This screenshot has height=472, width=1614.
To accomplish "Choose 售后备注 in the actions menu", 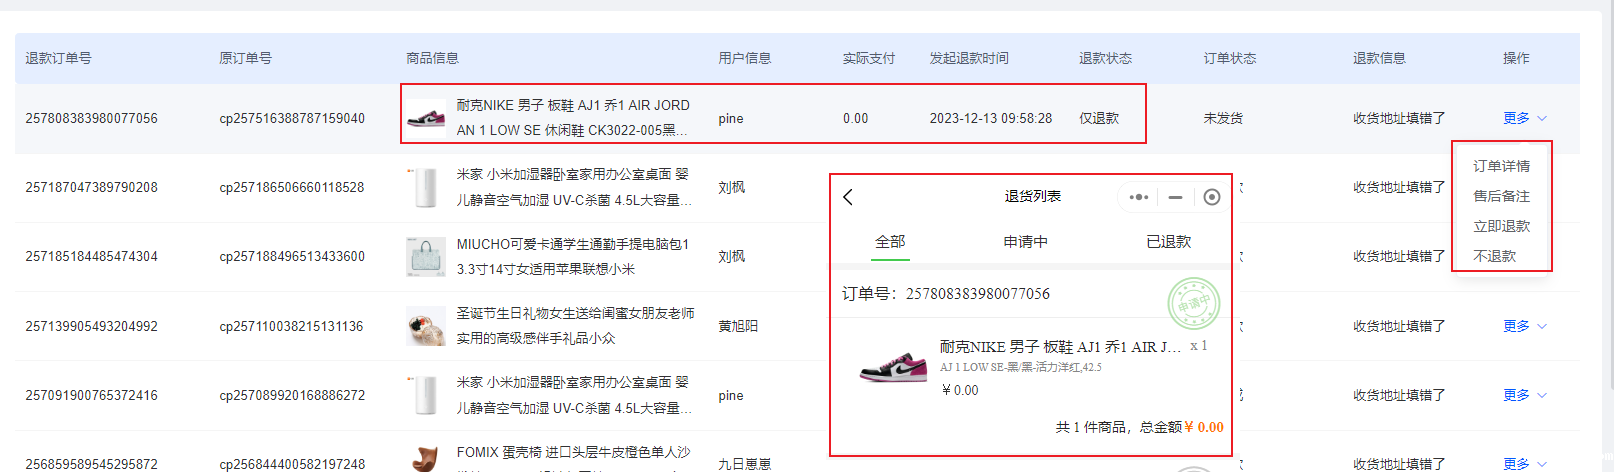I will coord(1501,196).
